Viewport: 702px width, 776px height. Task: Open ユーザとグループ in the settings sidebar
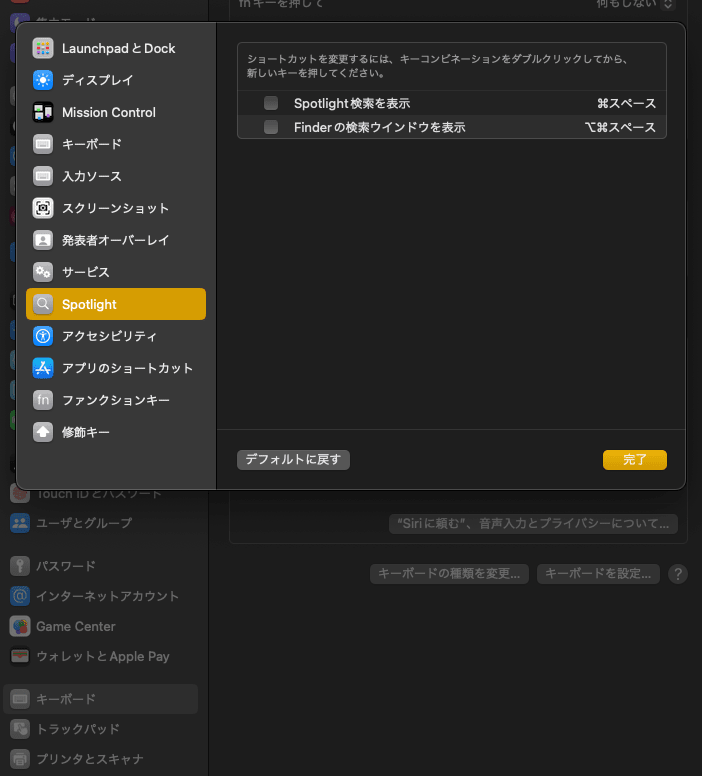100,523
